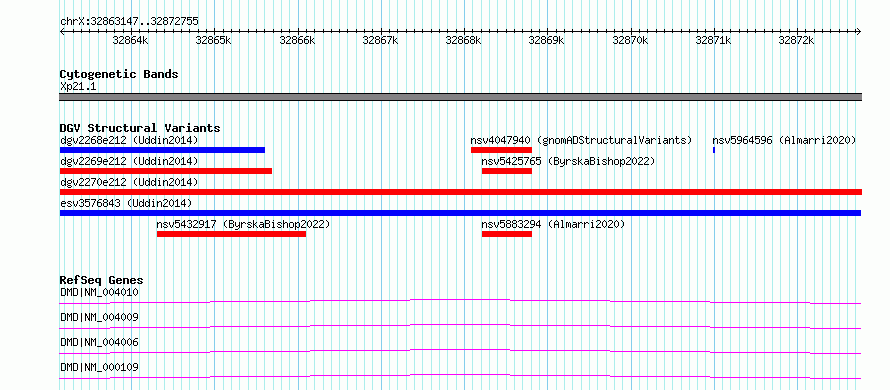This screenshot has width=890, height=390.
Task: Select the DMD|NM_000109 gene label
Action: (99, 367)
